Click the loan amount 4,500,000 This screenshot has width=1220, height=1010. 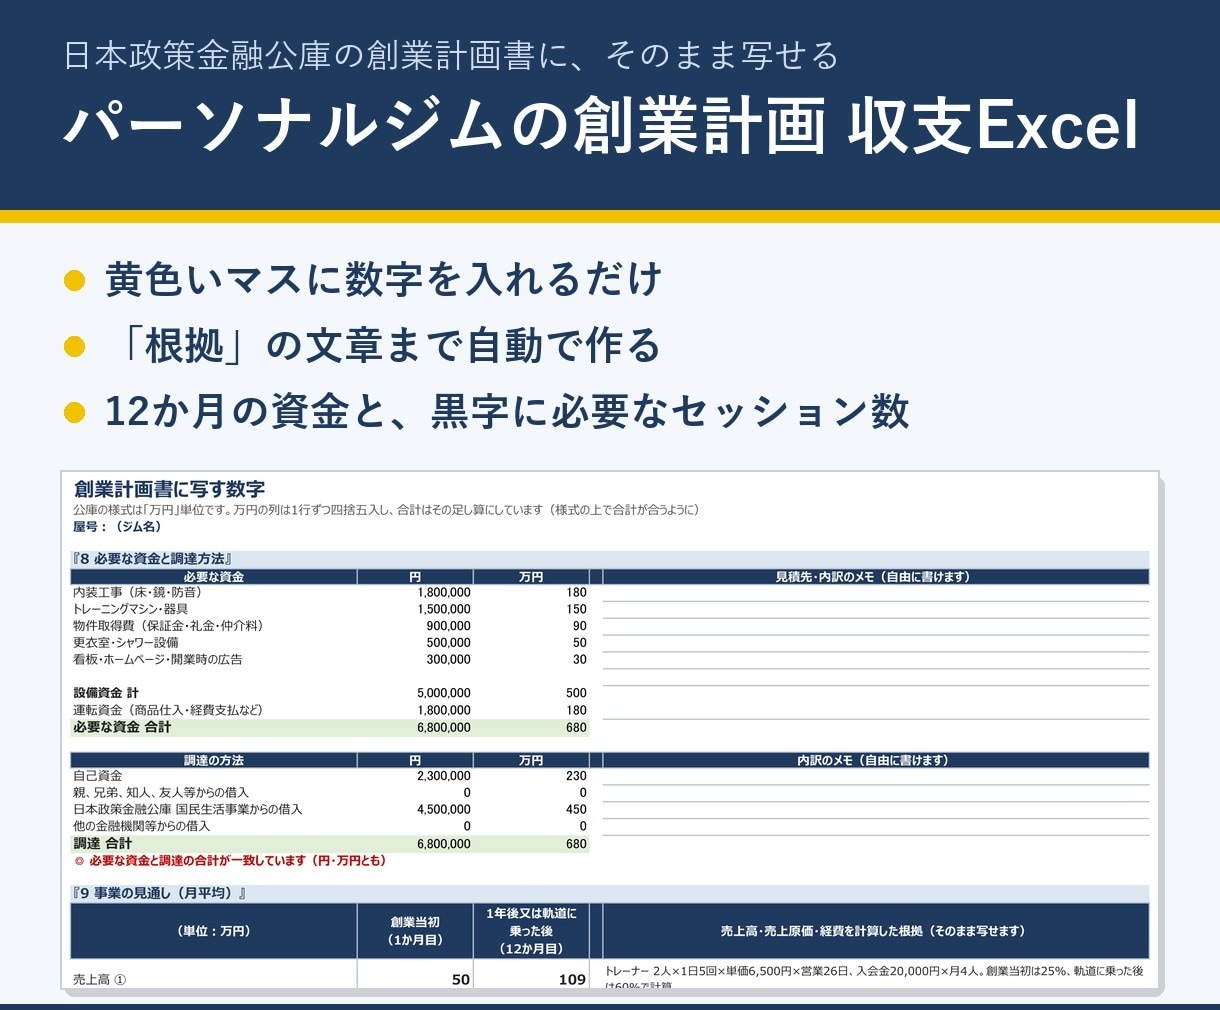pyautogui.click(x=444, y=810)
